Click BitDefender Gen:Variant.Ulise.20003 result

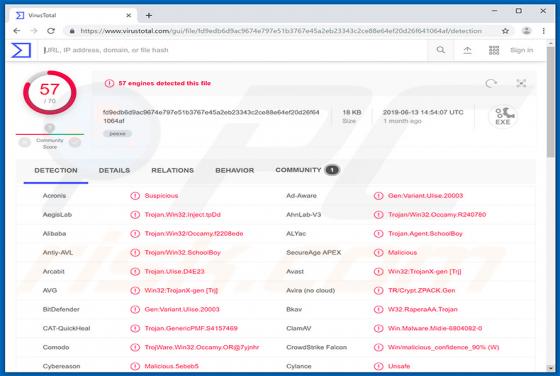pos(182,309)
